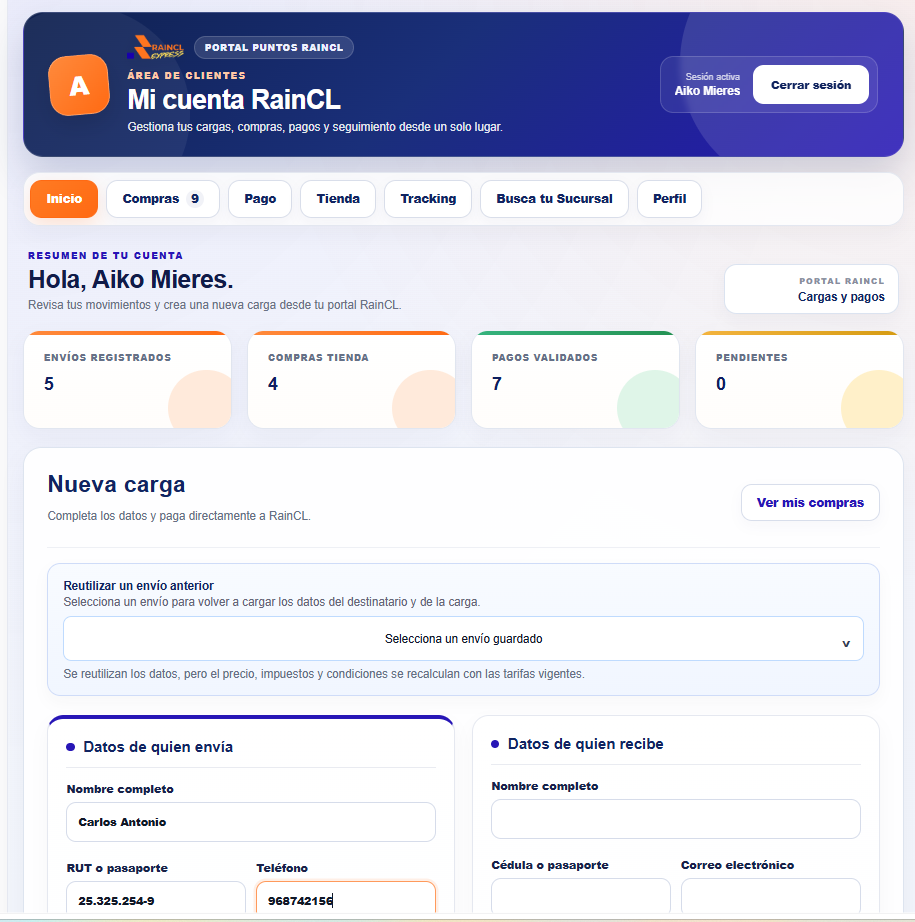Click the Correo electrónico input field
The height and width of the screenshot is (922, 915).
[770, 897]
